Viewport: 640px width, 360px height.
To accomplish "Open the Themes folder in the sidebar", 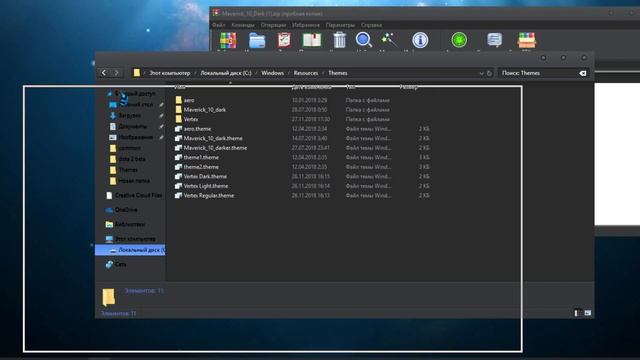I will tap(128, 169).
